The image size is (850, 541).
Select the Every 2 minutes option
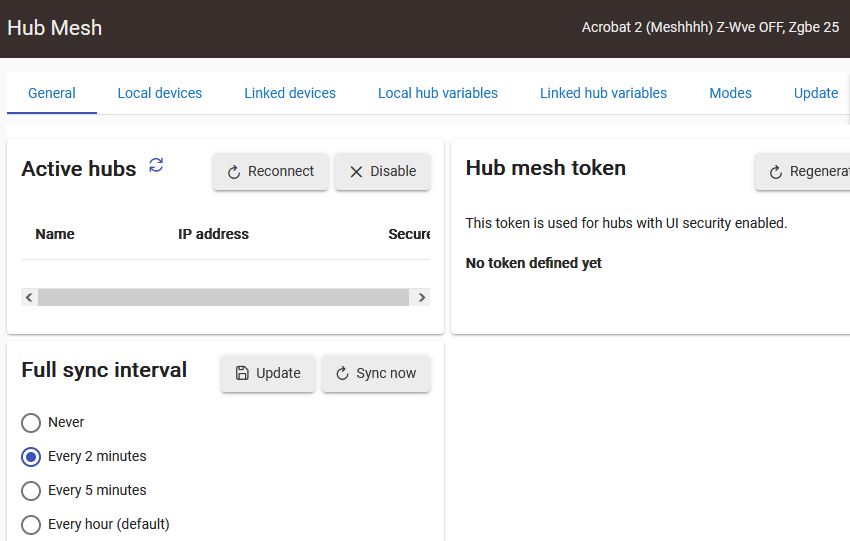(31, 457)
